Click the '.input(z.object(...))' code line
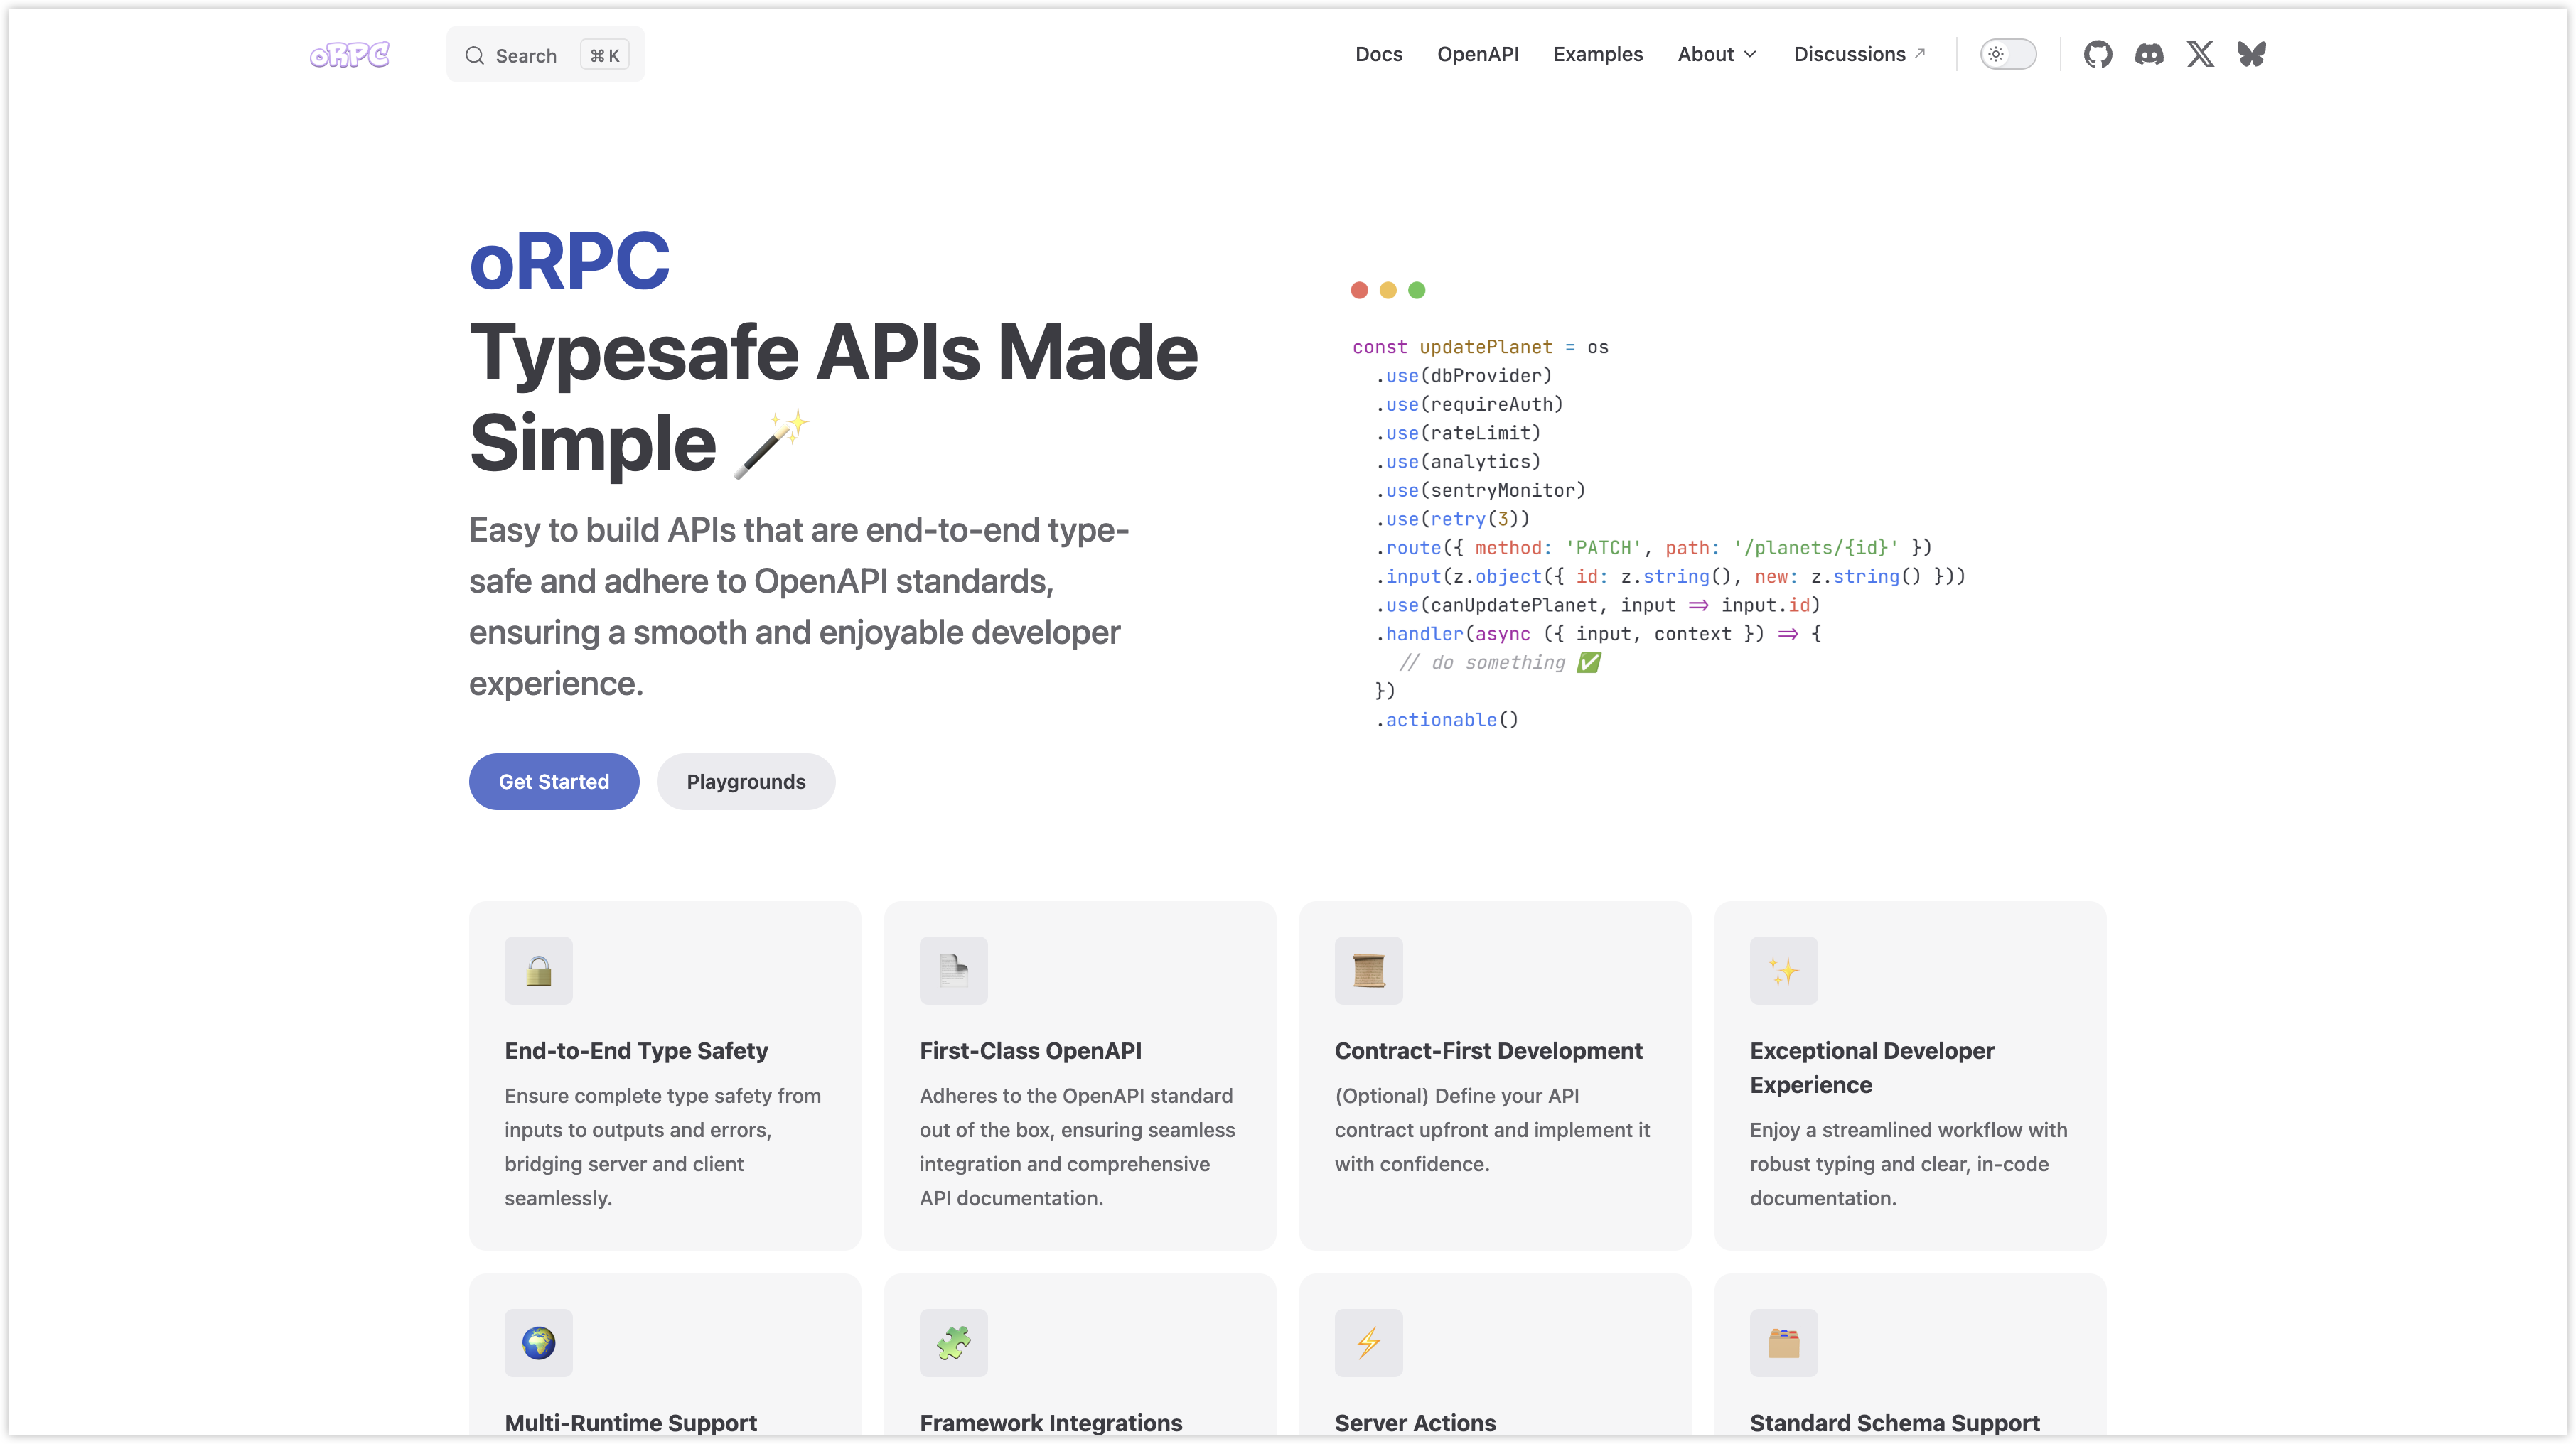Screen dimensions: 2576x1444 1670,576
